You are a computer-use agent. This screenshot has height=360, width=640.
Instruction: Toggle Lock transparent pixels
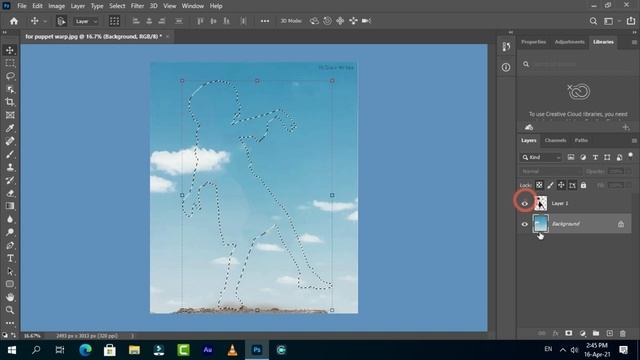coord(539,185)
